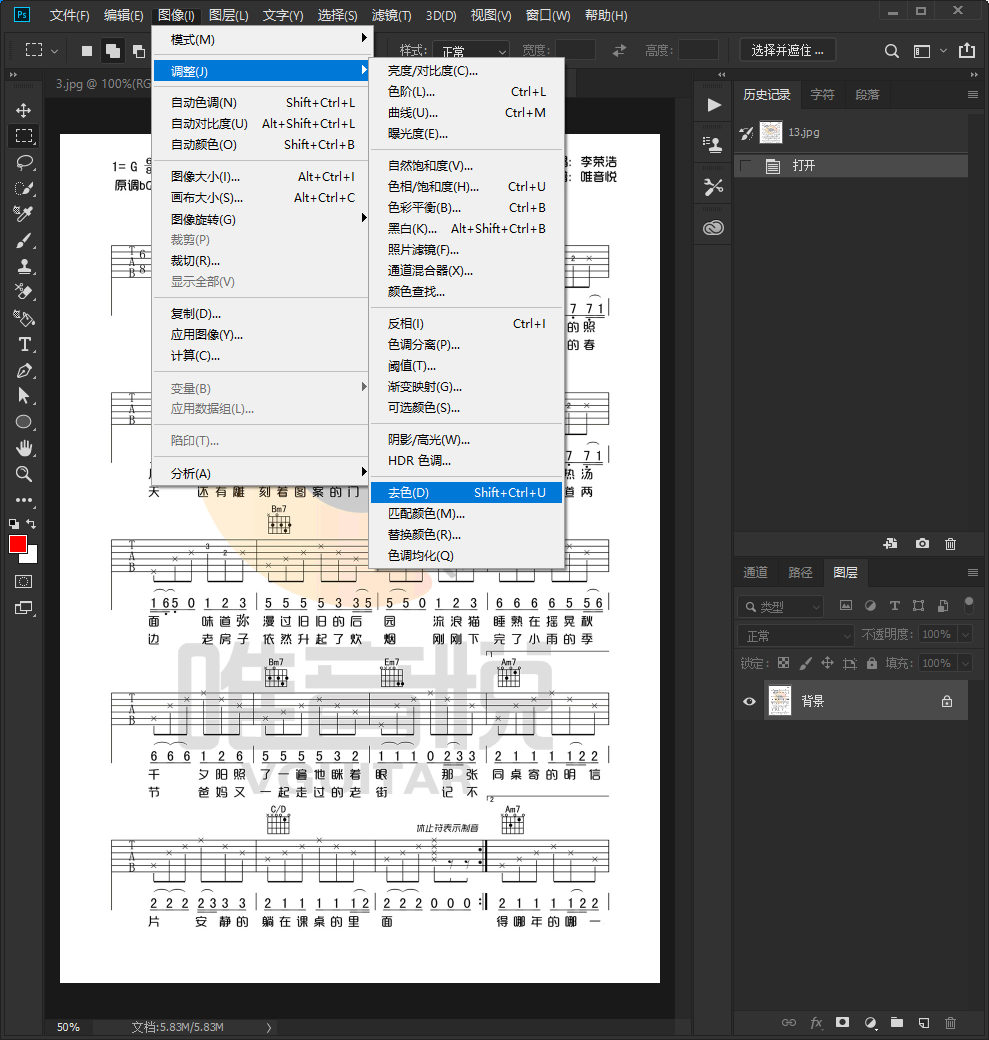Image resolution: width=989 pixels, height=1040 pixels.
Task: Click the 选择并遮住 ... button
Action: tap(787, 50)
